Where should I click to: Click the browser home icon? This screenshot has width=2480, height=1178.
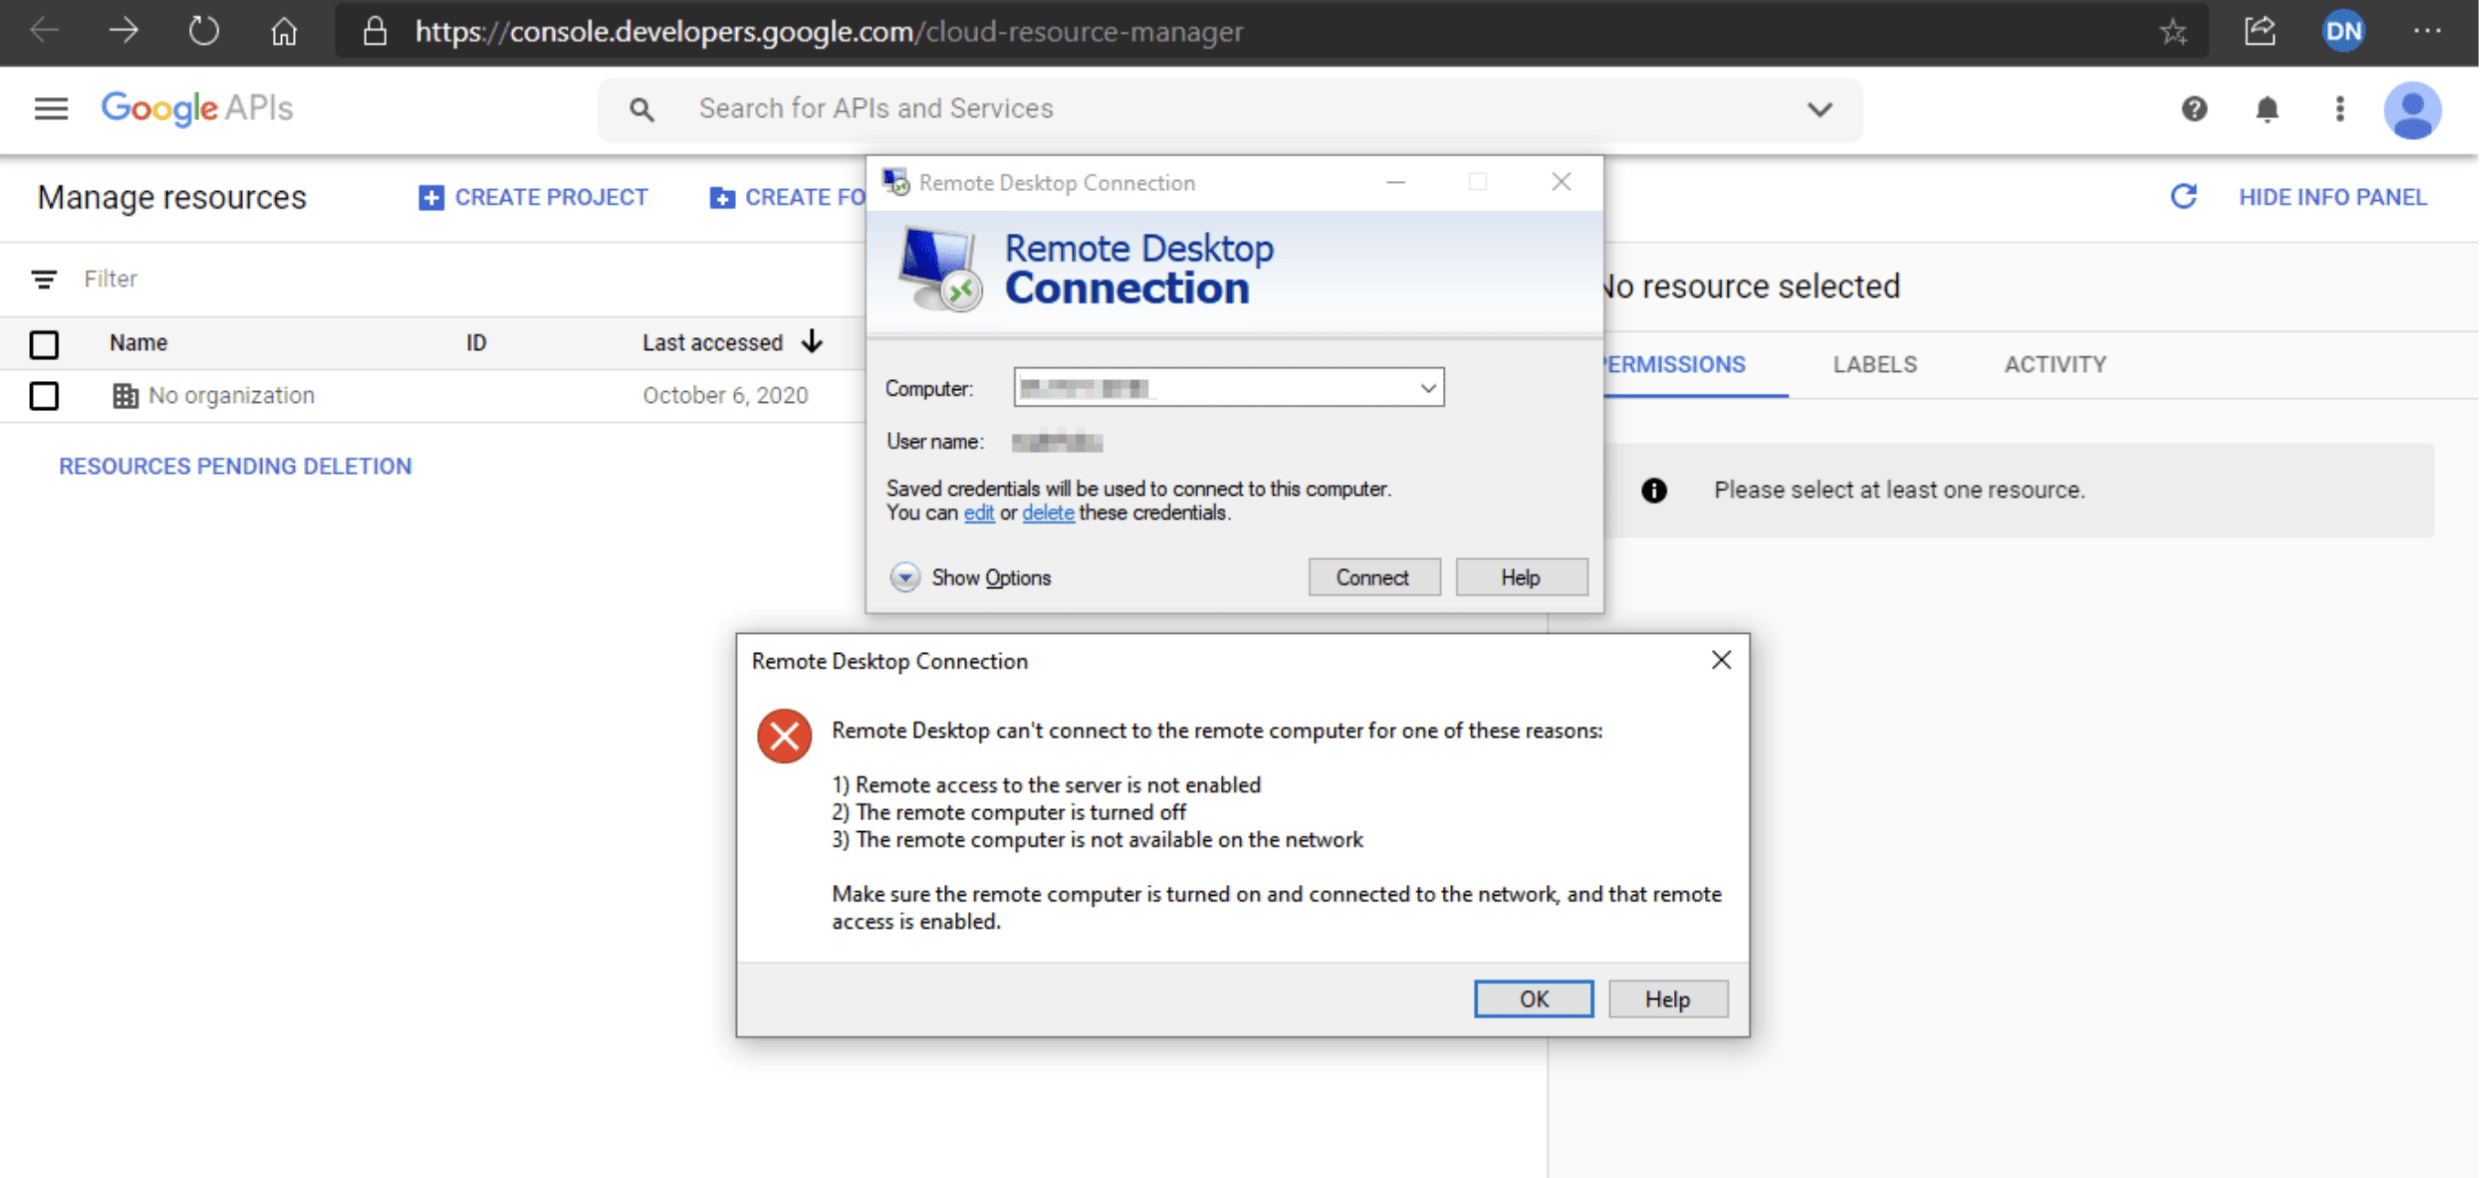tap(284, 32)
